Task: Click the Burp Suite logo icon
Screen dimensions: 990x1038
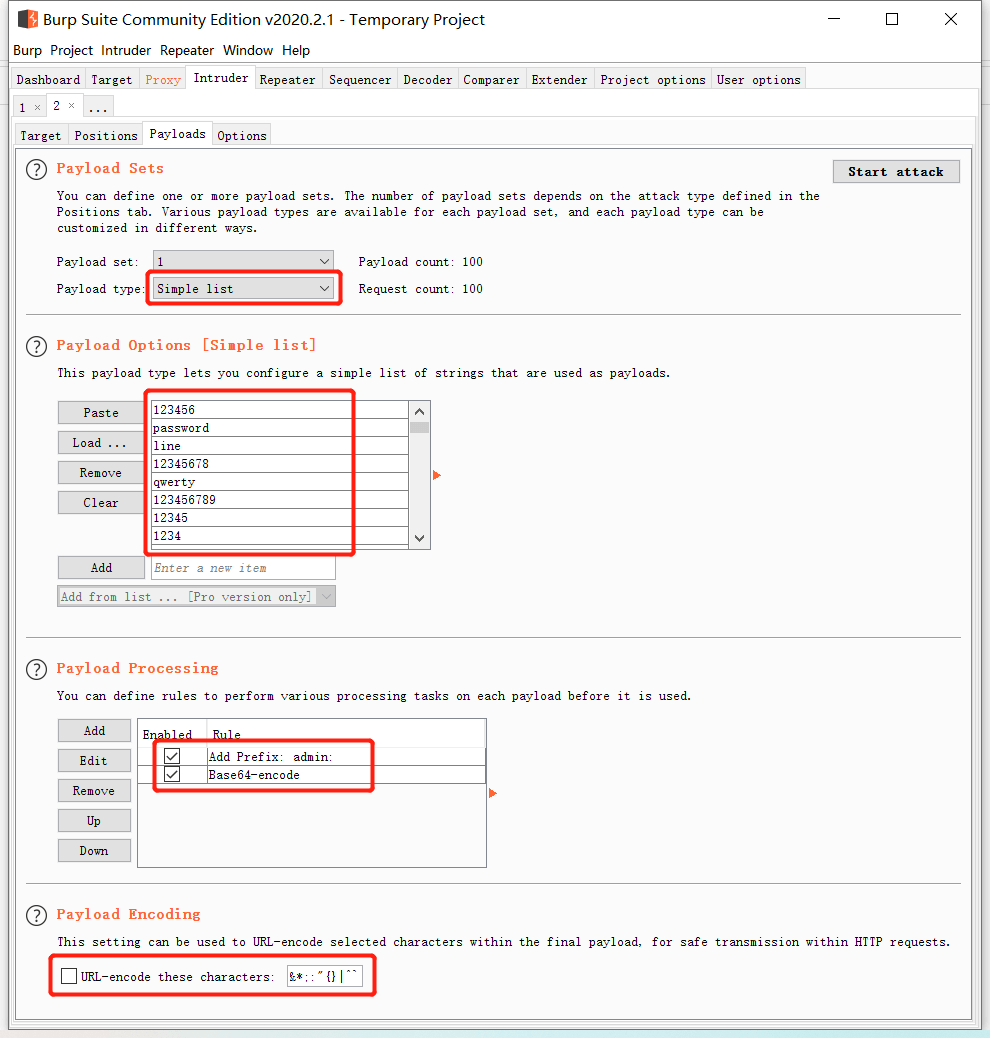Action: click(28, 19)
